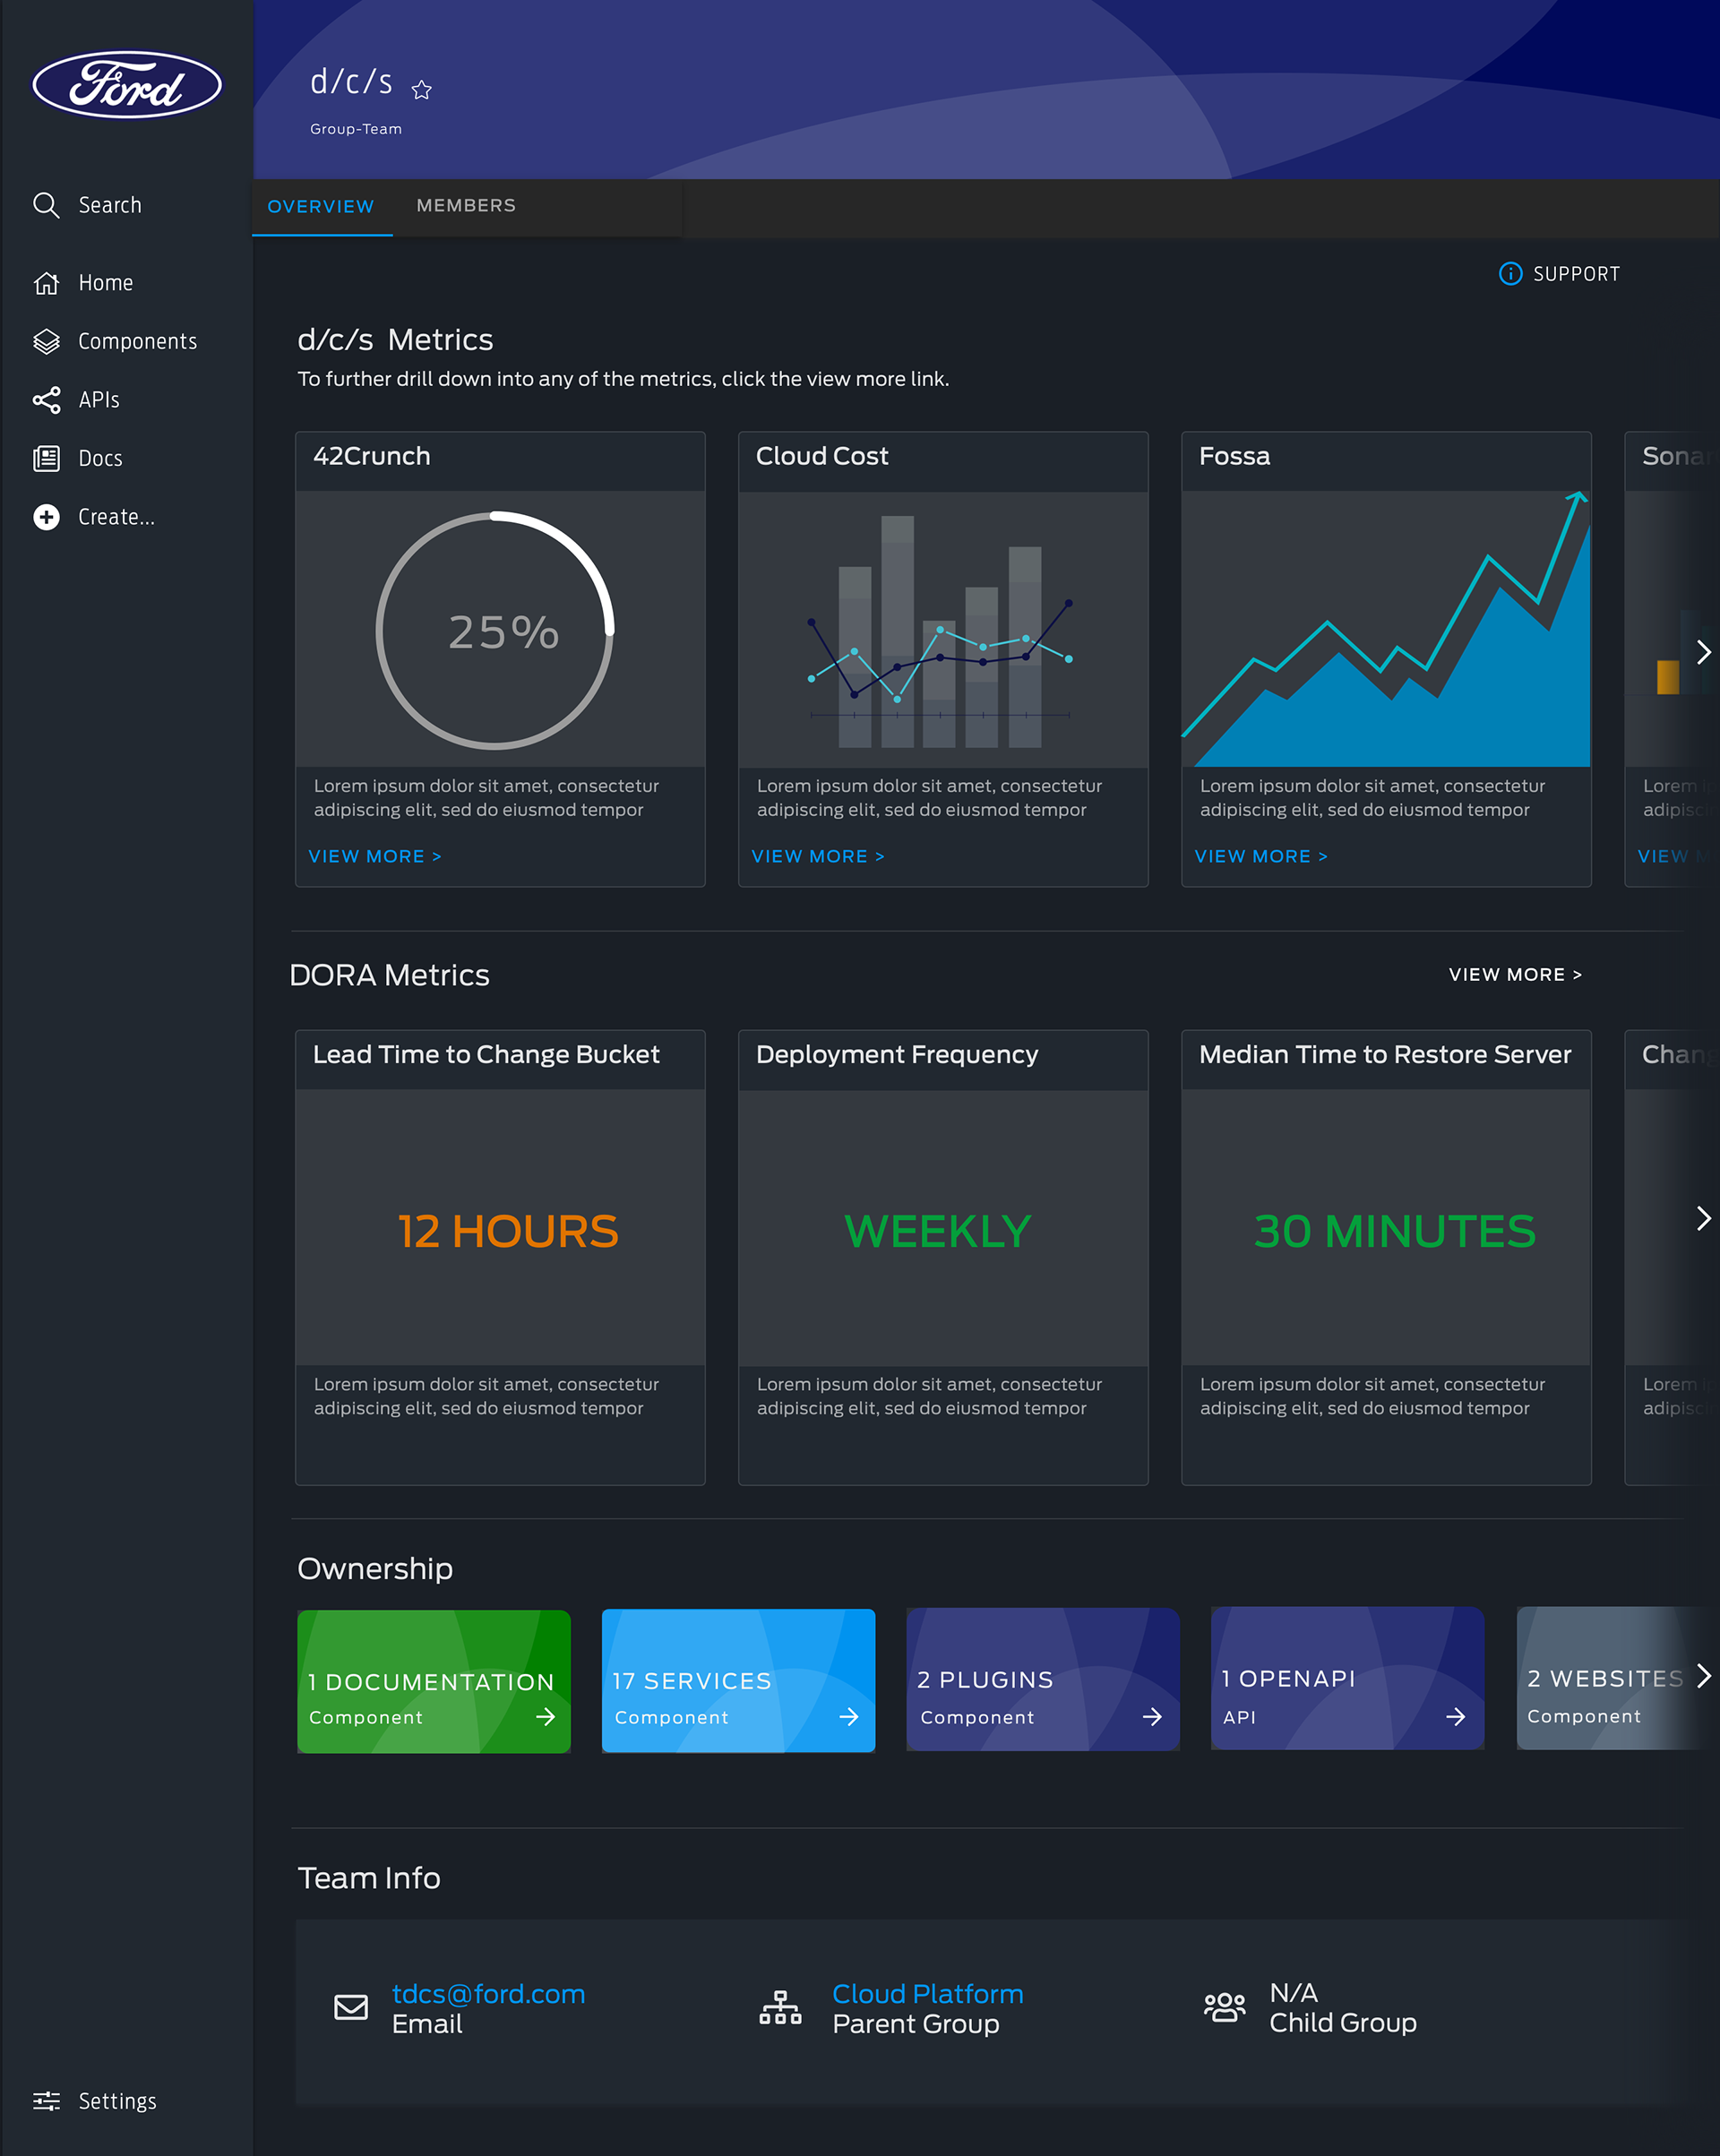Click arrow on 2 Plugins card
The image size is (1720, 2156).
[x=1152, y=1717]
